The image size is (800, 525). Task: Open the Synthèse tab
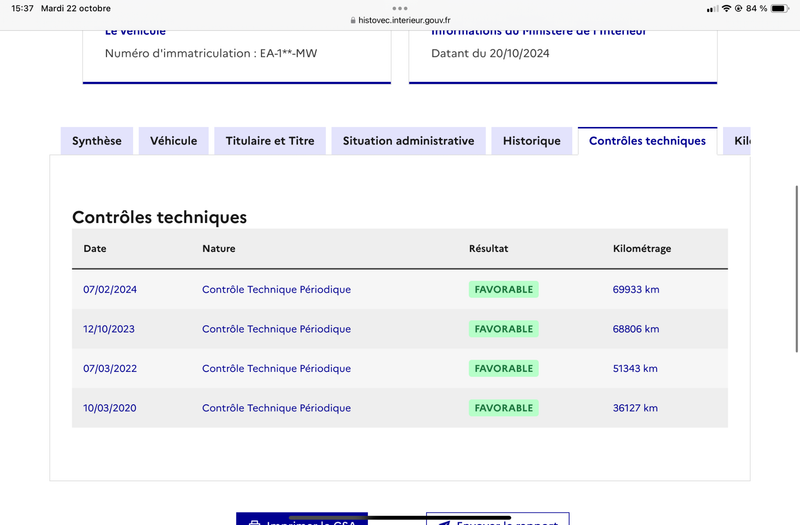pos(96,141)
